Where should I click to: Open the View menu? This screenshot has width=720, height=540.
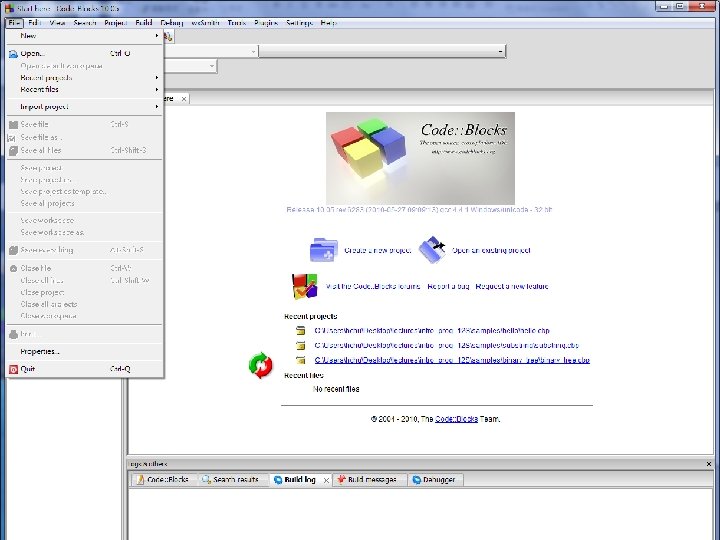57,22
